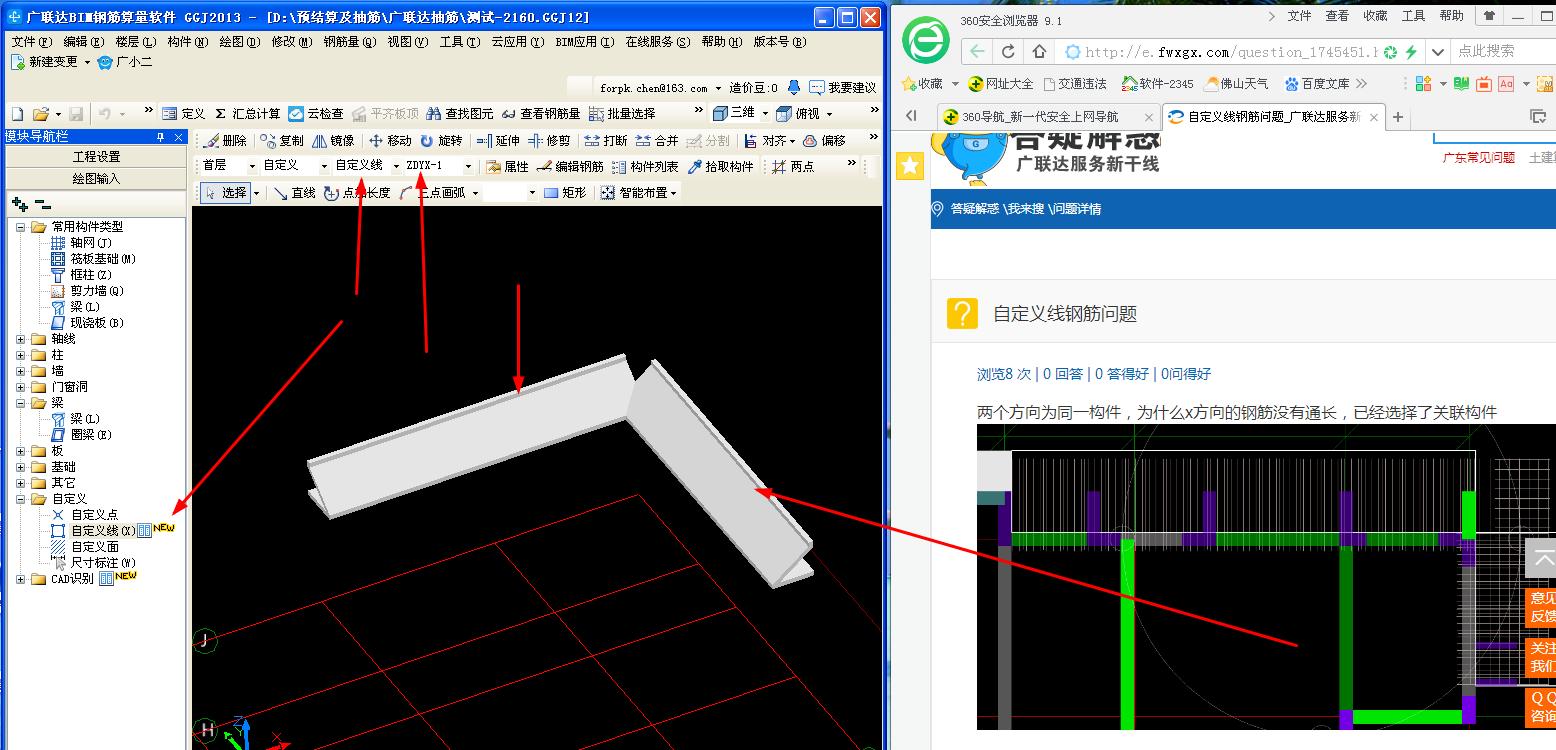Select the 延伸 extend tool
1556x750 pixels.
tap(498, 141)
